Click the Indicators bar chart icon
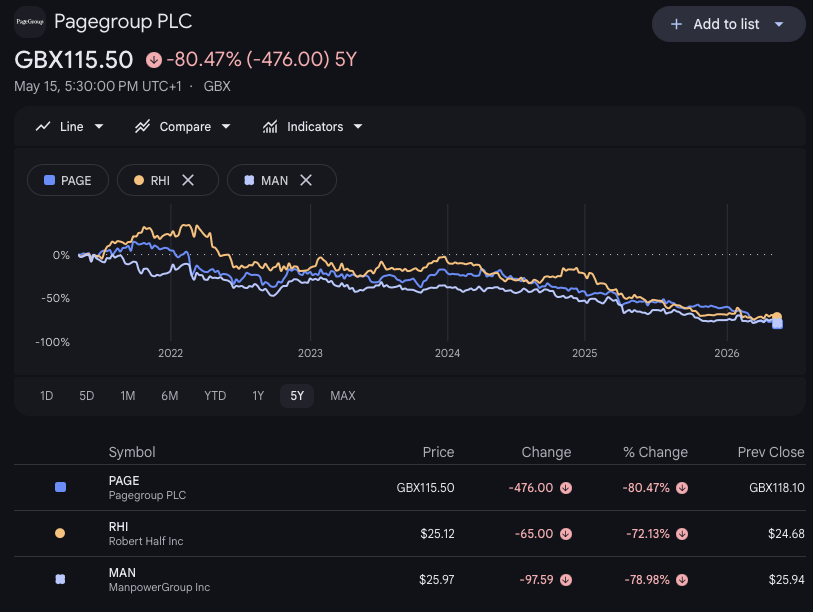Screen dimensions: 813x612 click(x=270, y=127)
